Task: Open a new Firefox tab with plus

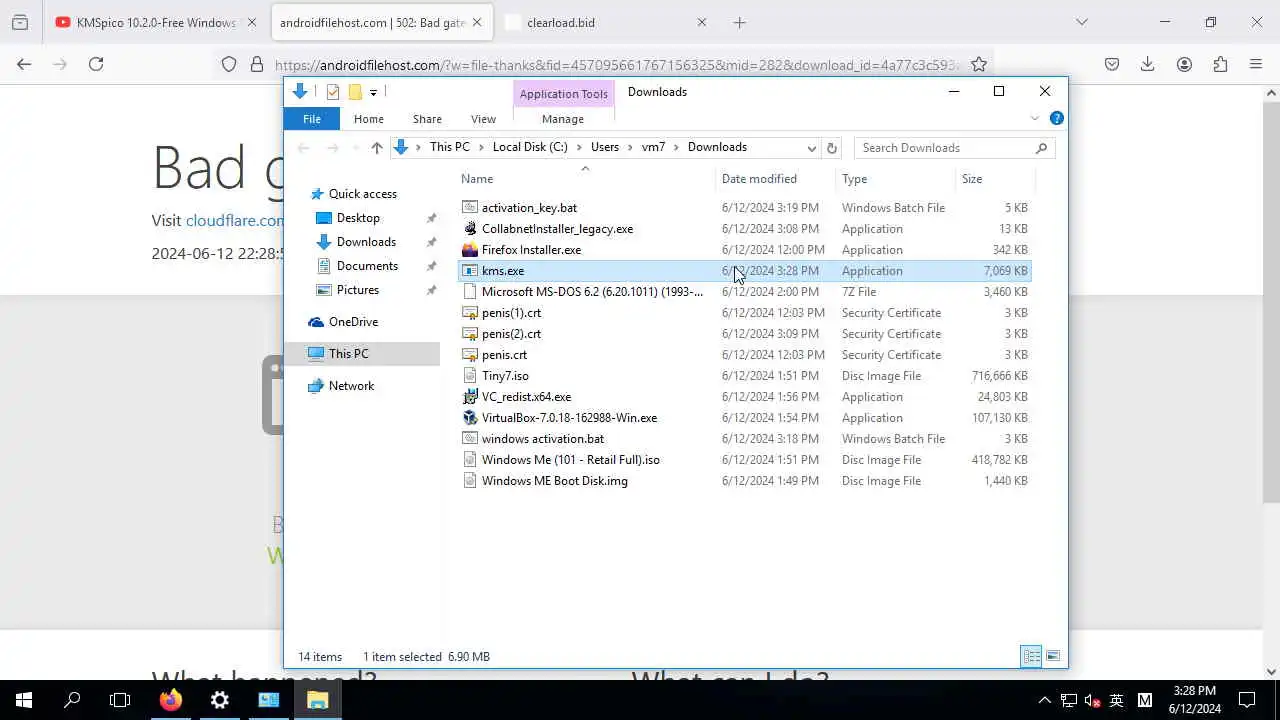Action: [739, 22]
